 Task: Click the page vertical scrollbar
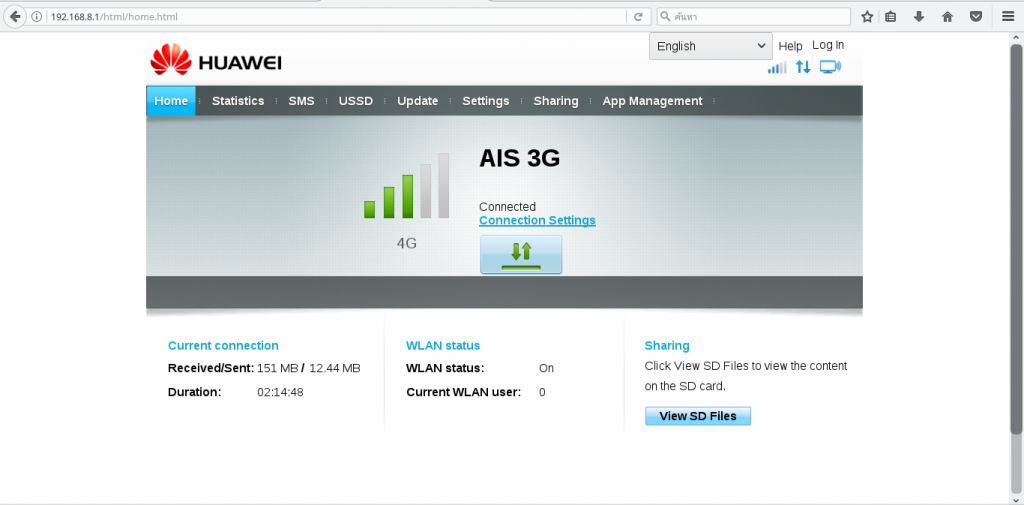point(1016,238)
